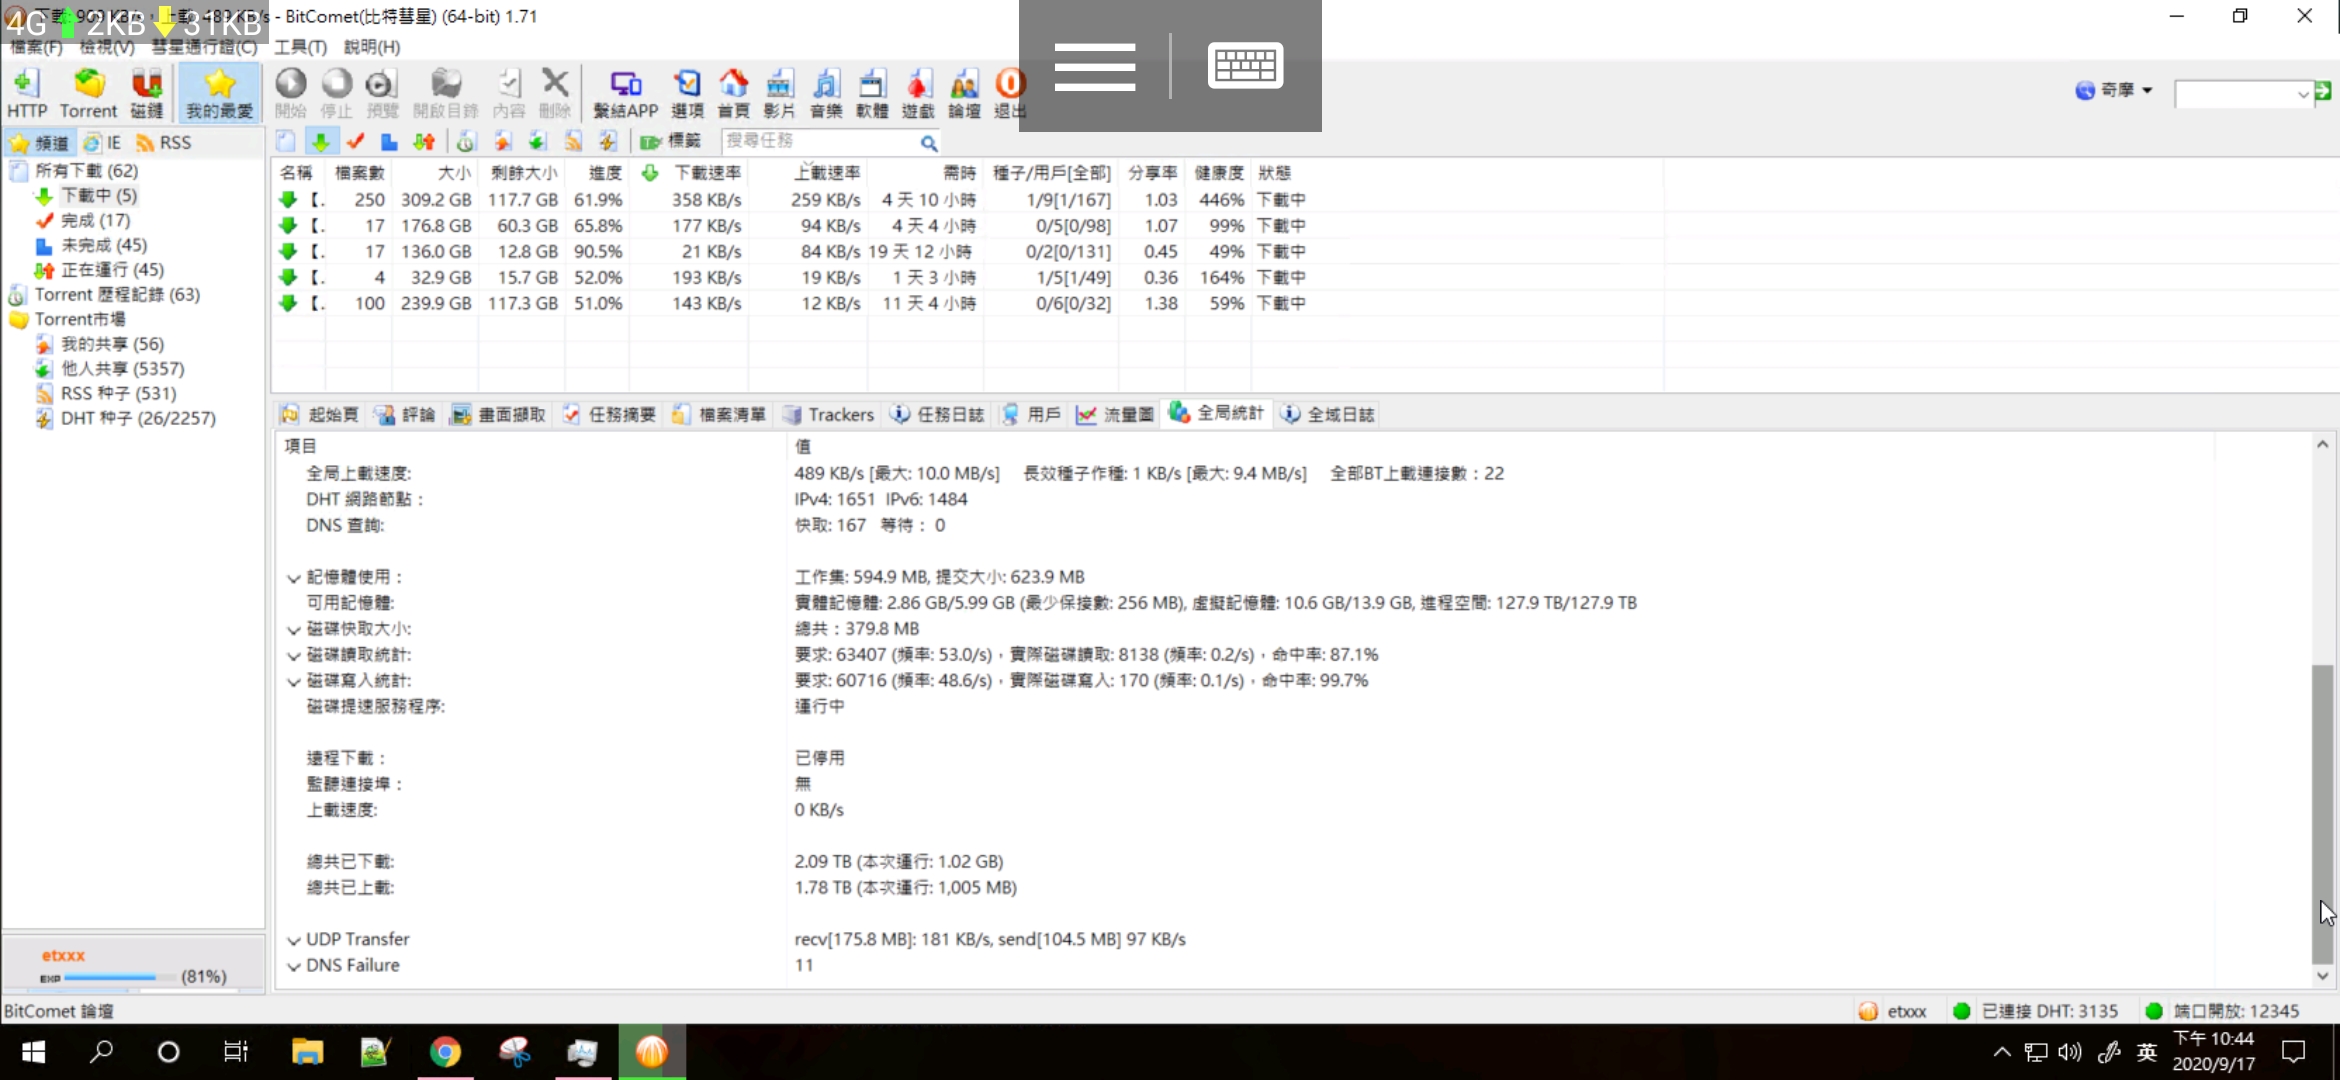Expand the DNS Failure row

293,966
